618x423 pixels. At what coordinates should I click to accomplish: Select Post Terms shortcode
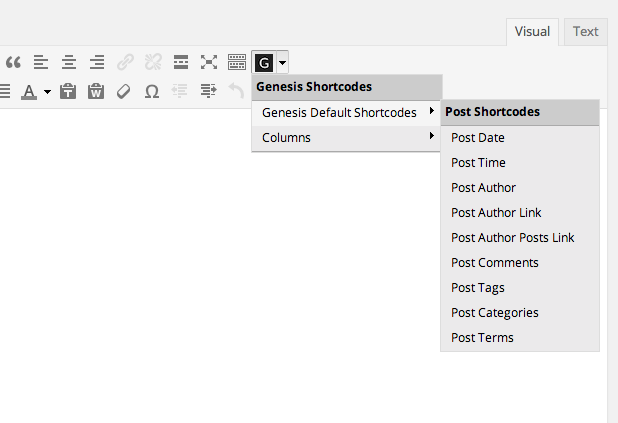(x=520, y=338)
